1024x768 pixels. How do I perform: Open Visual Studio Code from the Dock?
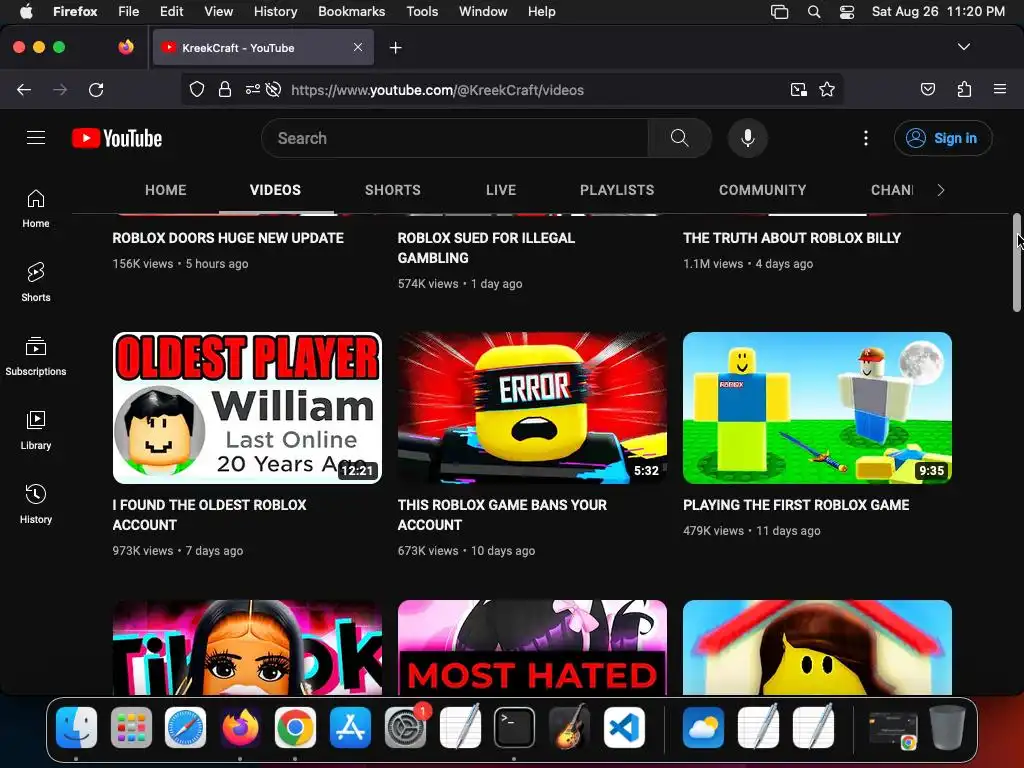[624, 728]
